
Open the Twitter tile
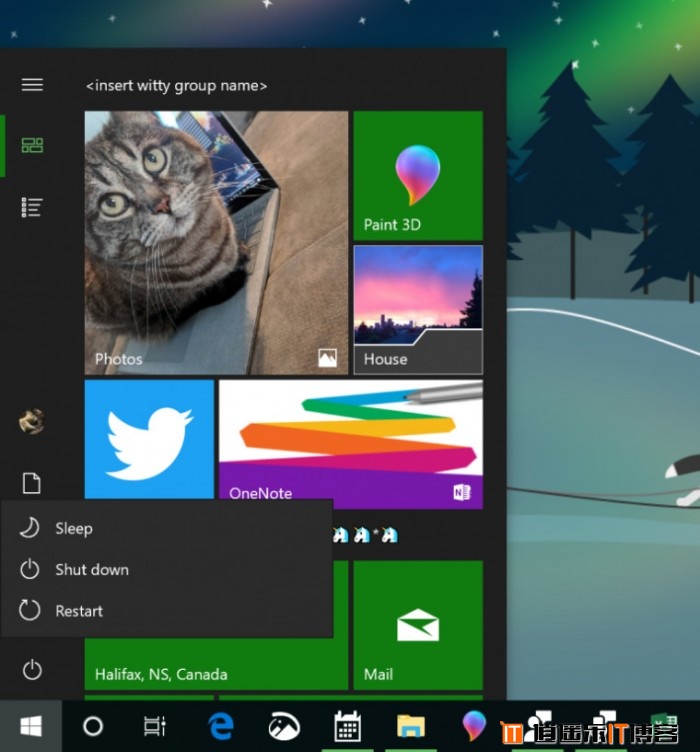click(x=149, y=439)
